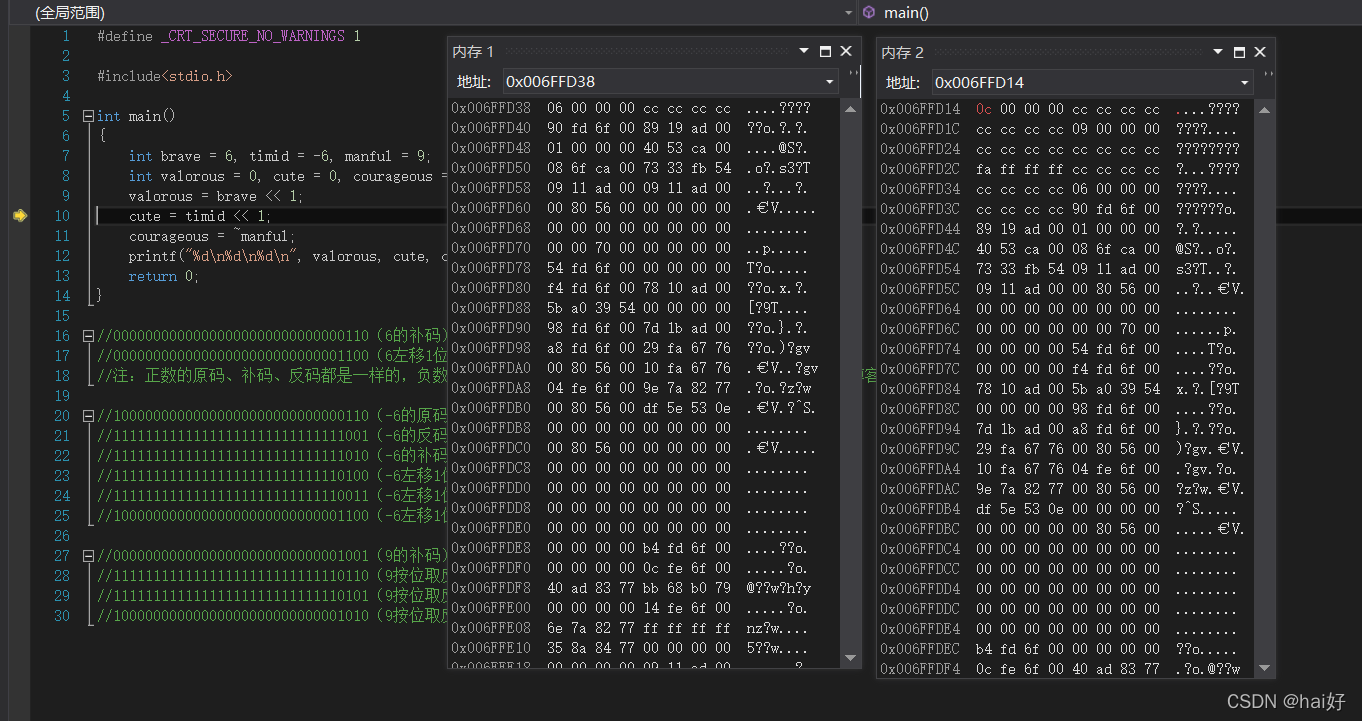
Task: Click scroll-down arrow in 内存 2 scrollbar
Action: point(1265,668)
